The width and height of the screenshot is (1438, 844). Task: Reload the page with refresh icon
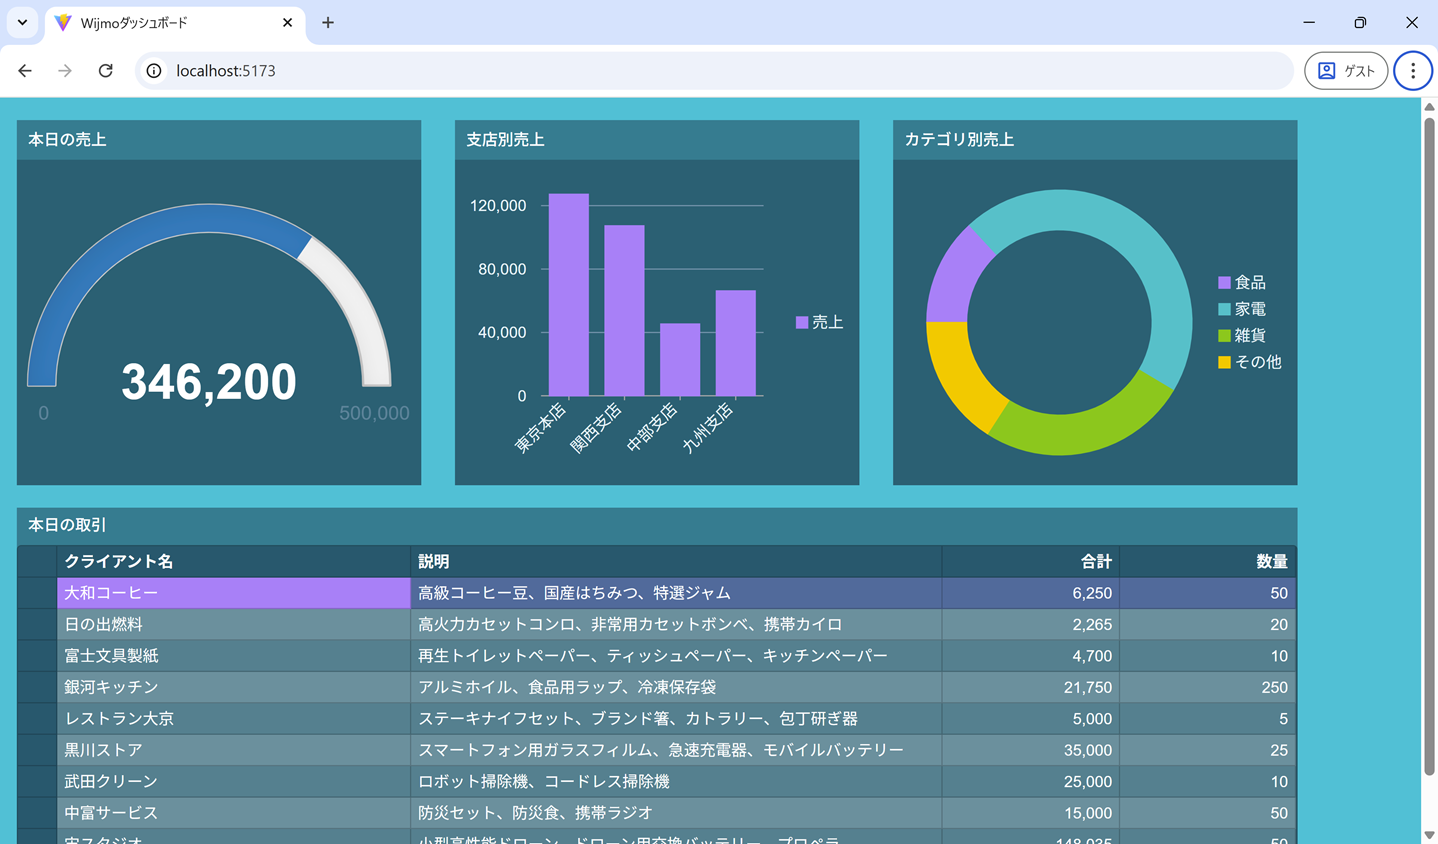pos(105,71)
